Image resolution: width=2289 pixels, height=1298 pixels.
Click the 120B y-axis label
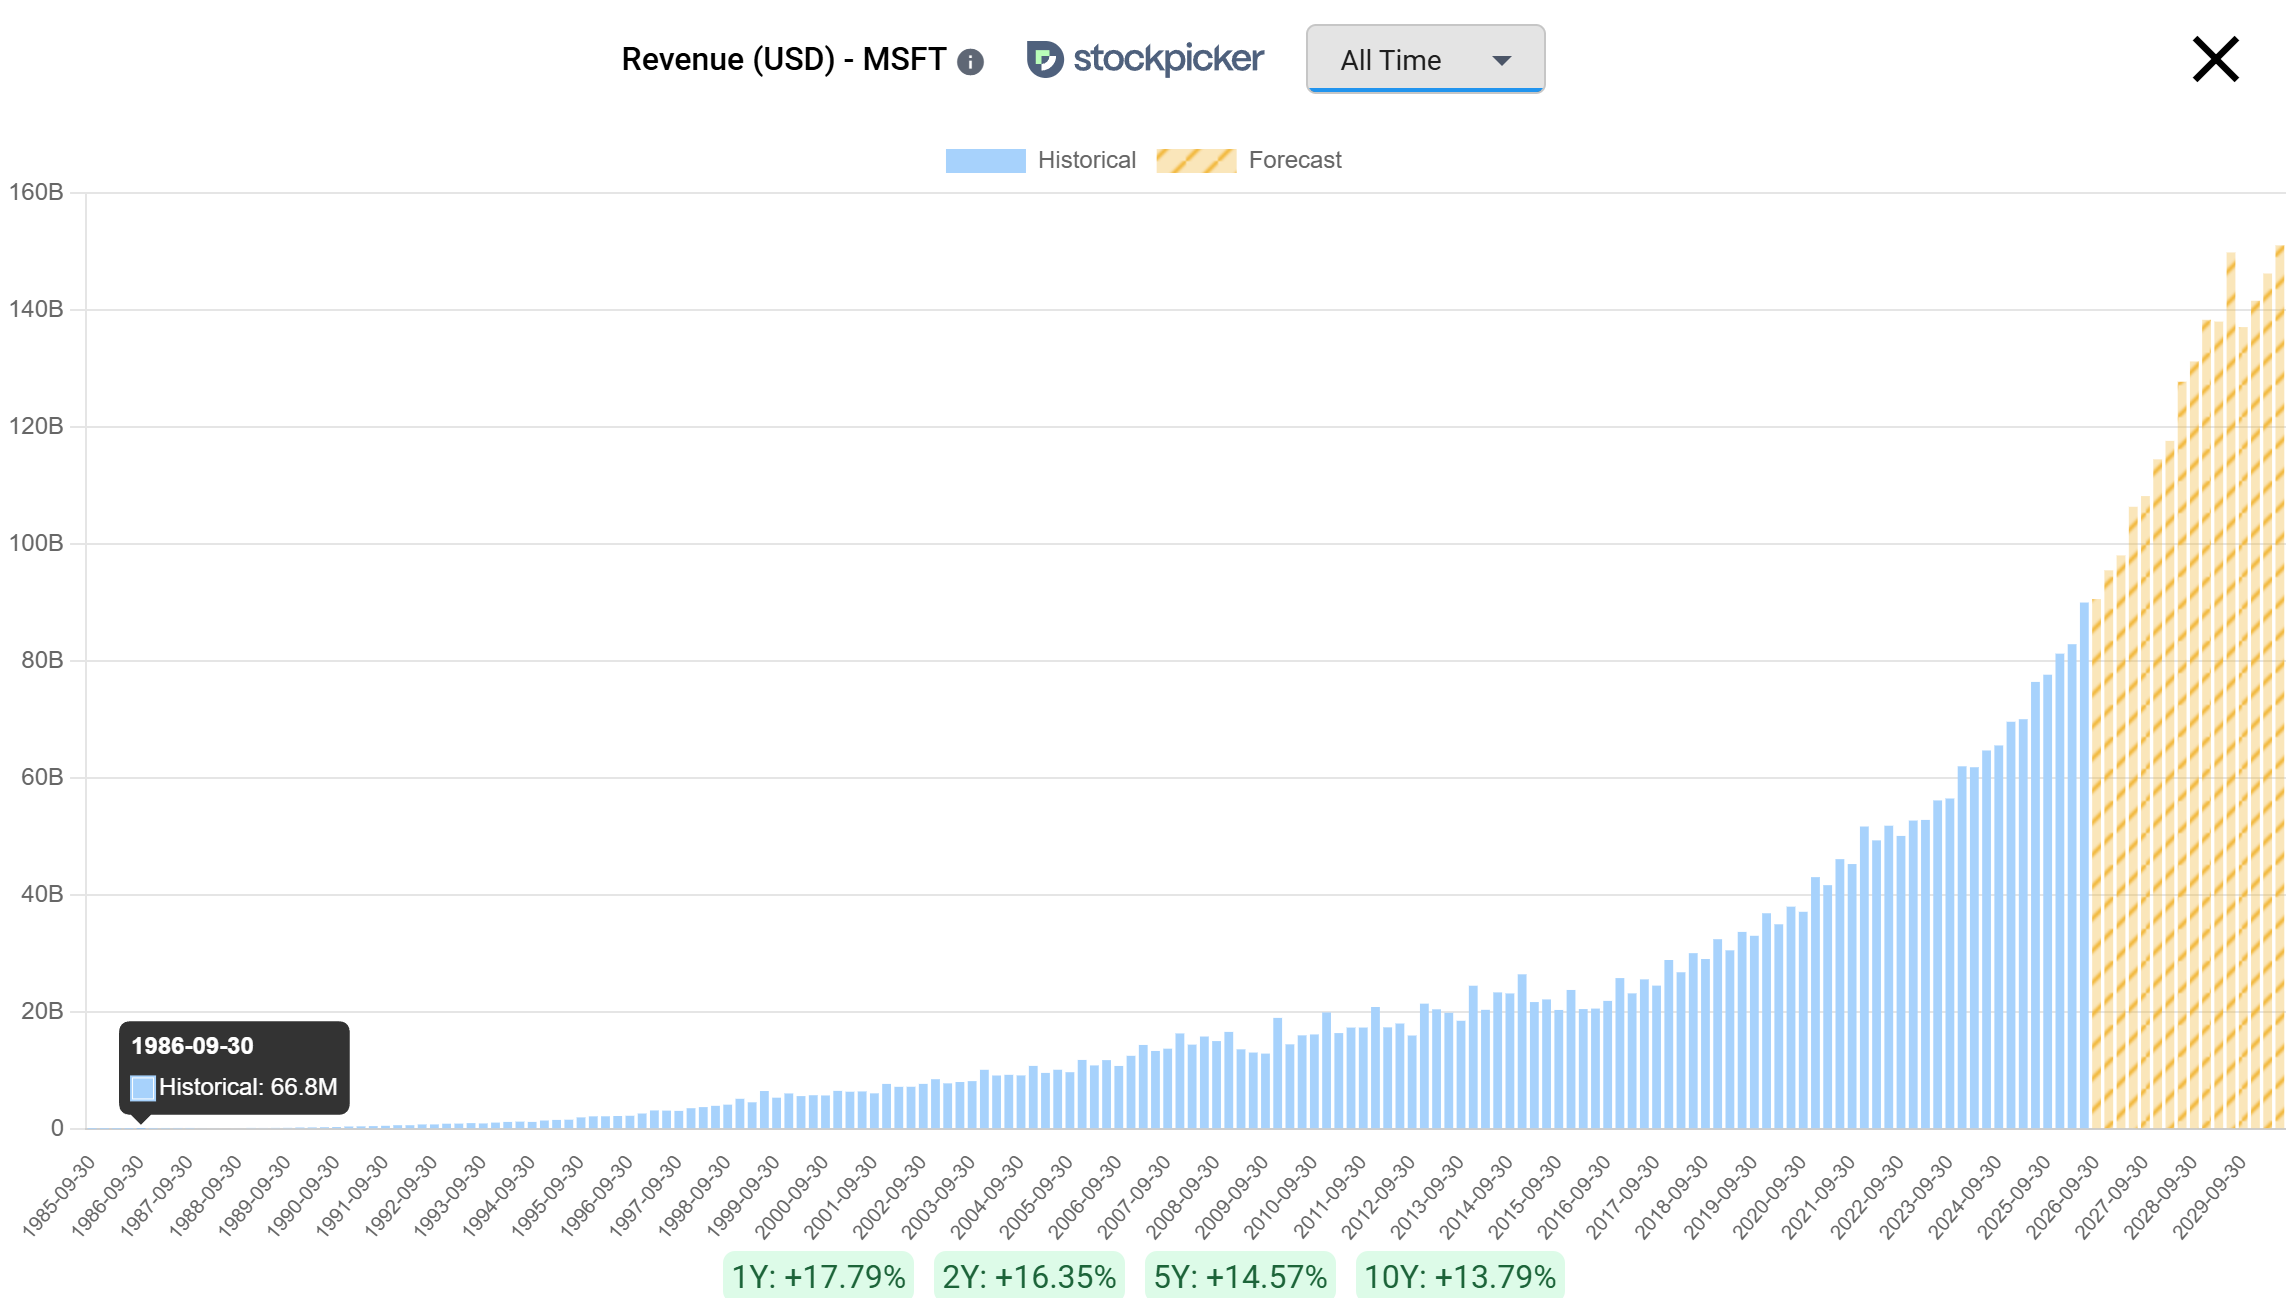pos(36,426)
